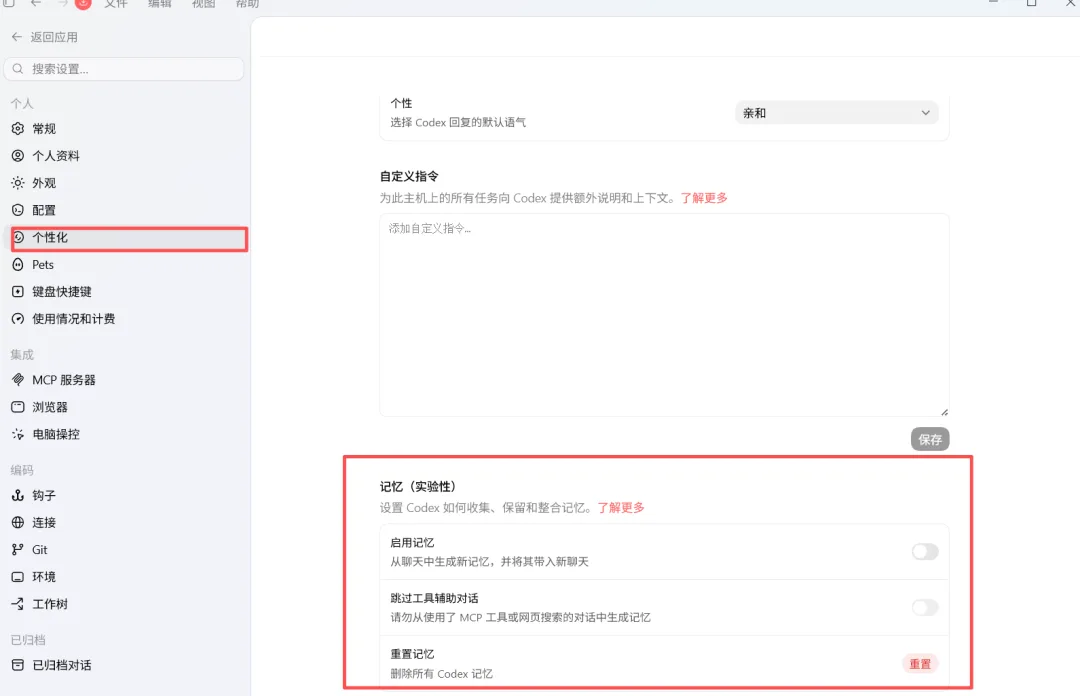The height and width of the screenshot is (696, 1080).
Task: Open the 键盘快捷键 settings page
Action: (125, 291)
